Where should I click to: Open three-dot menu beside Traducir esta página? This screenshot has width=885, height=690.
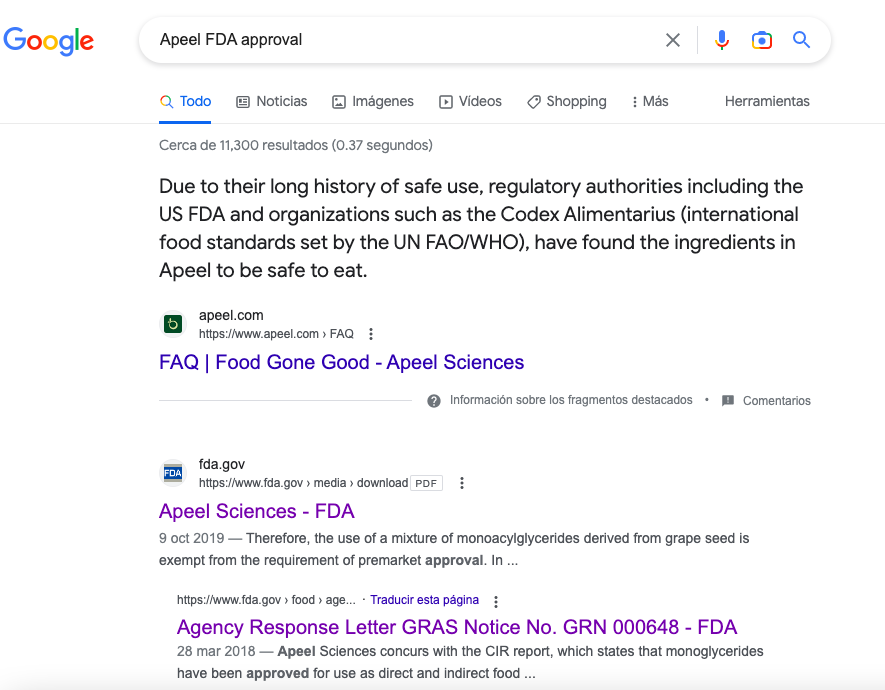coord(496,601)
